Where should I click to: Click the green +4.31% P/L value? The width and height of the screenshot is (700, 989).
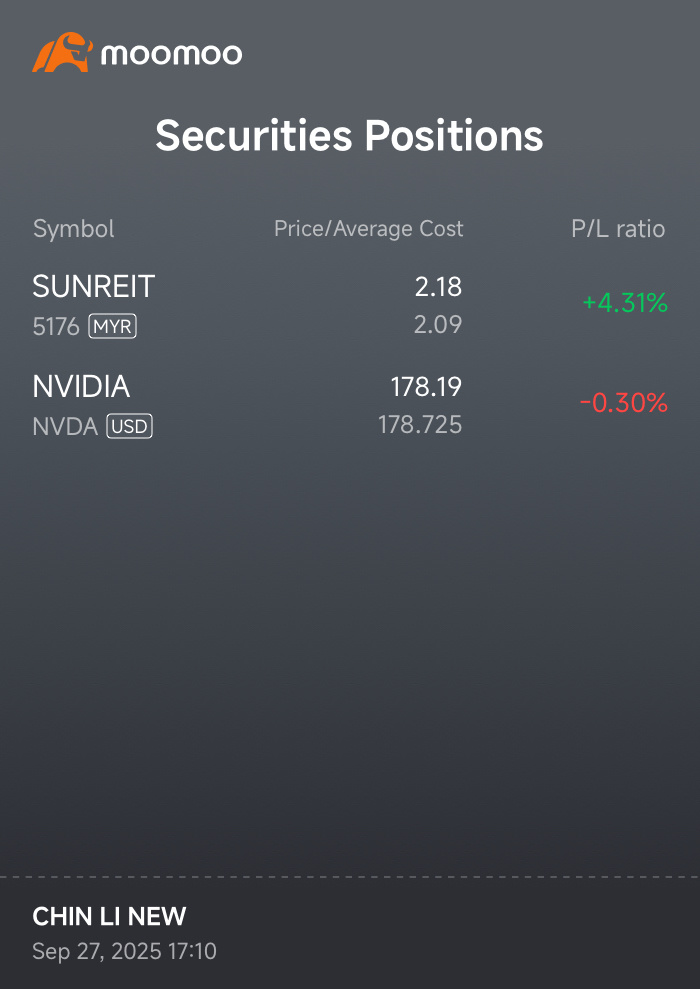click(624, 303)
